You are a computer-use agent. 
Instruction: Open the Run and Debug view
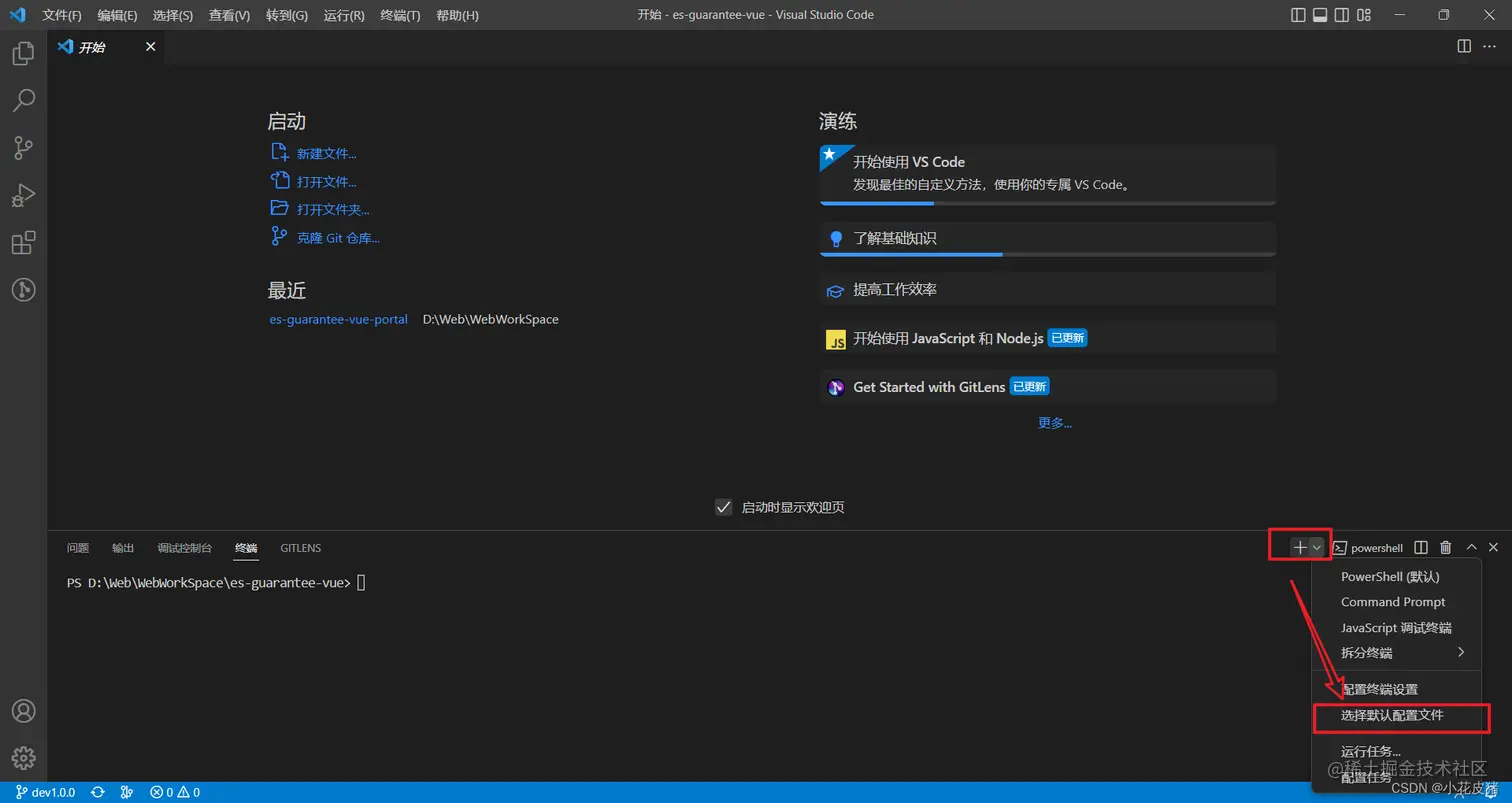23,195
